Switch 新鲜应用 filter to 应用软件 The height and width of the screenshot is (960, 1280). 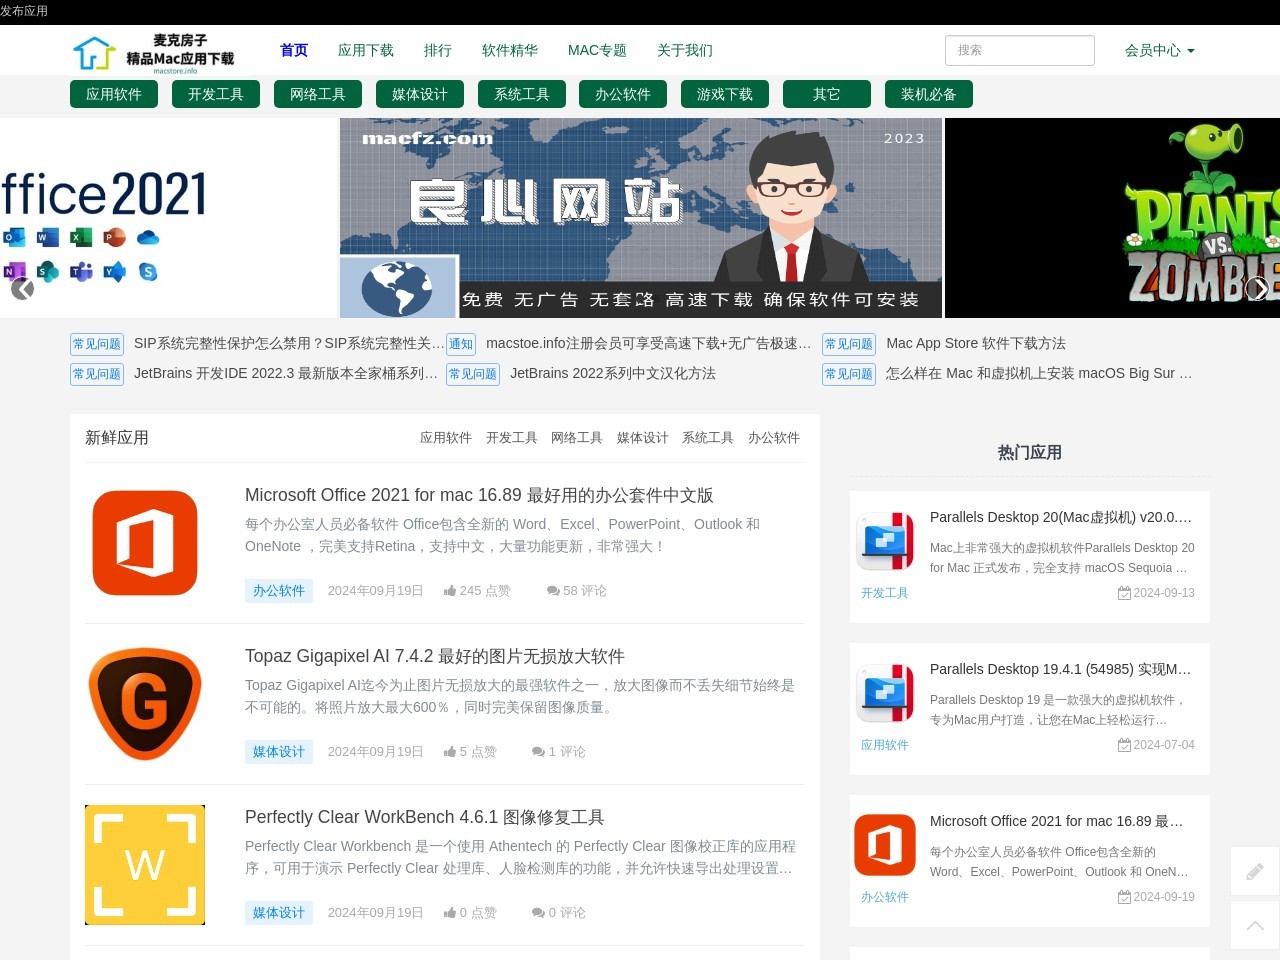[x=446, y=438]
